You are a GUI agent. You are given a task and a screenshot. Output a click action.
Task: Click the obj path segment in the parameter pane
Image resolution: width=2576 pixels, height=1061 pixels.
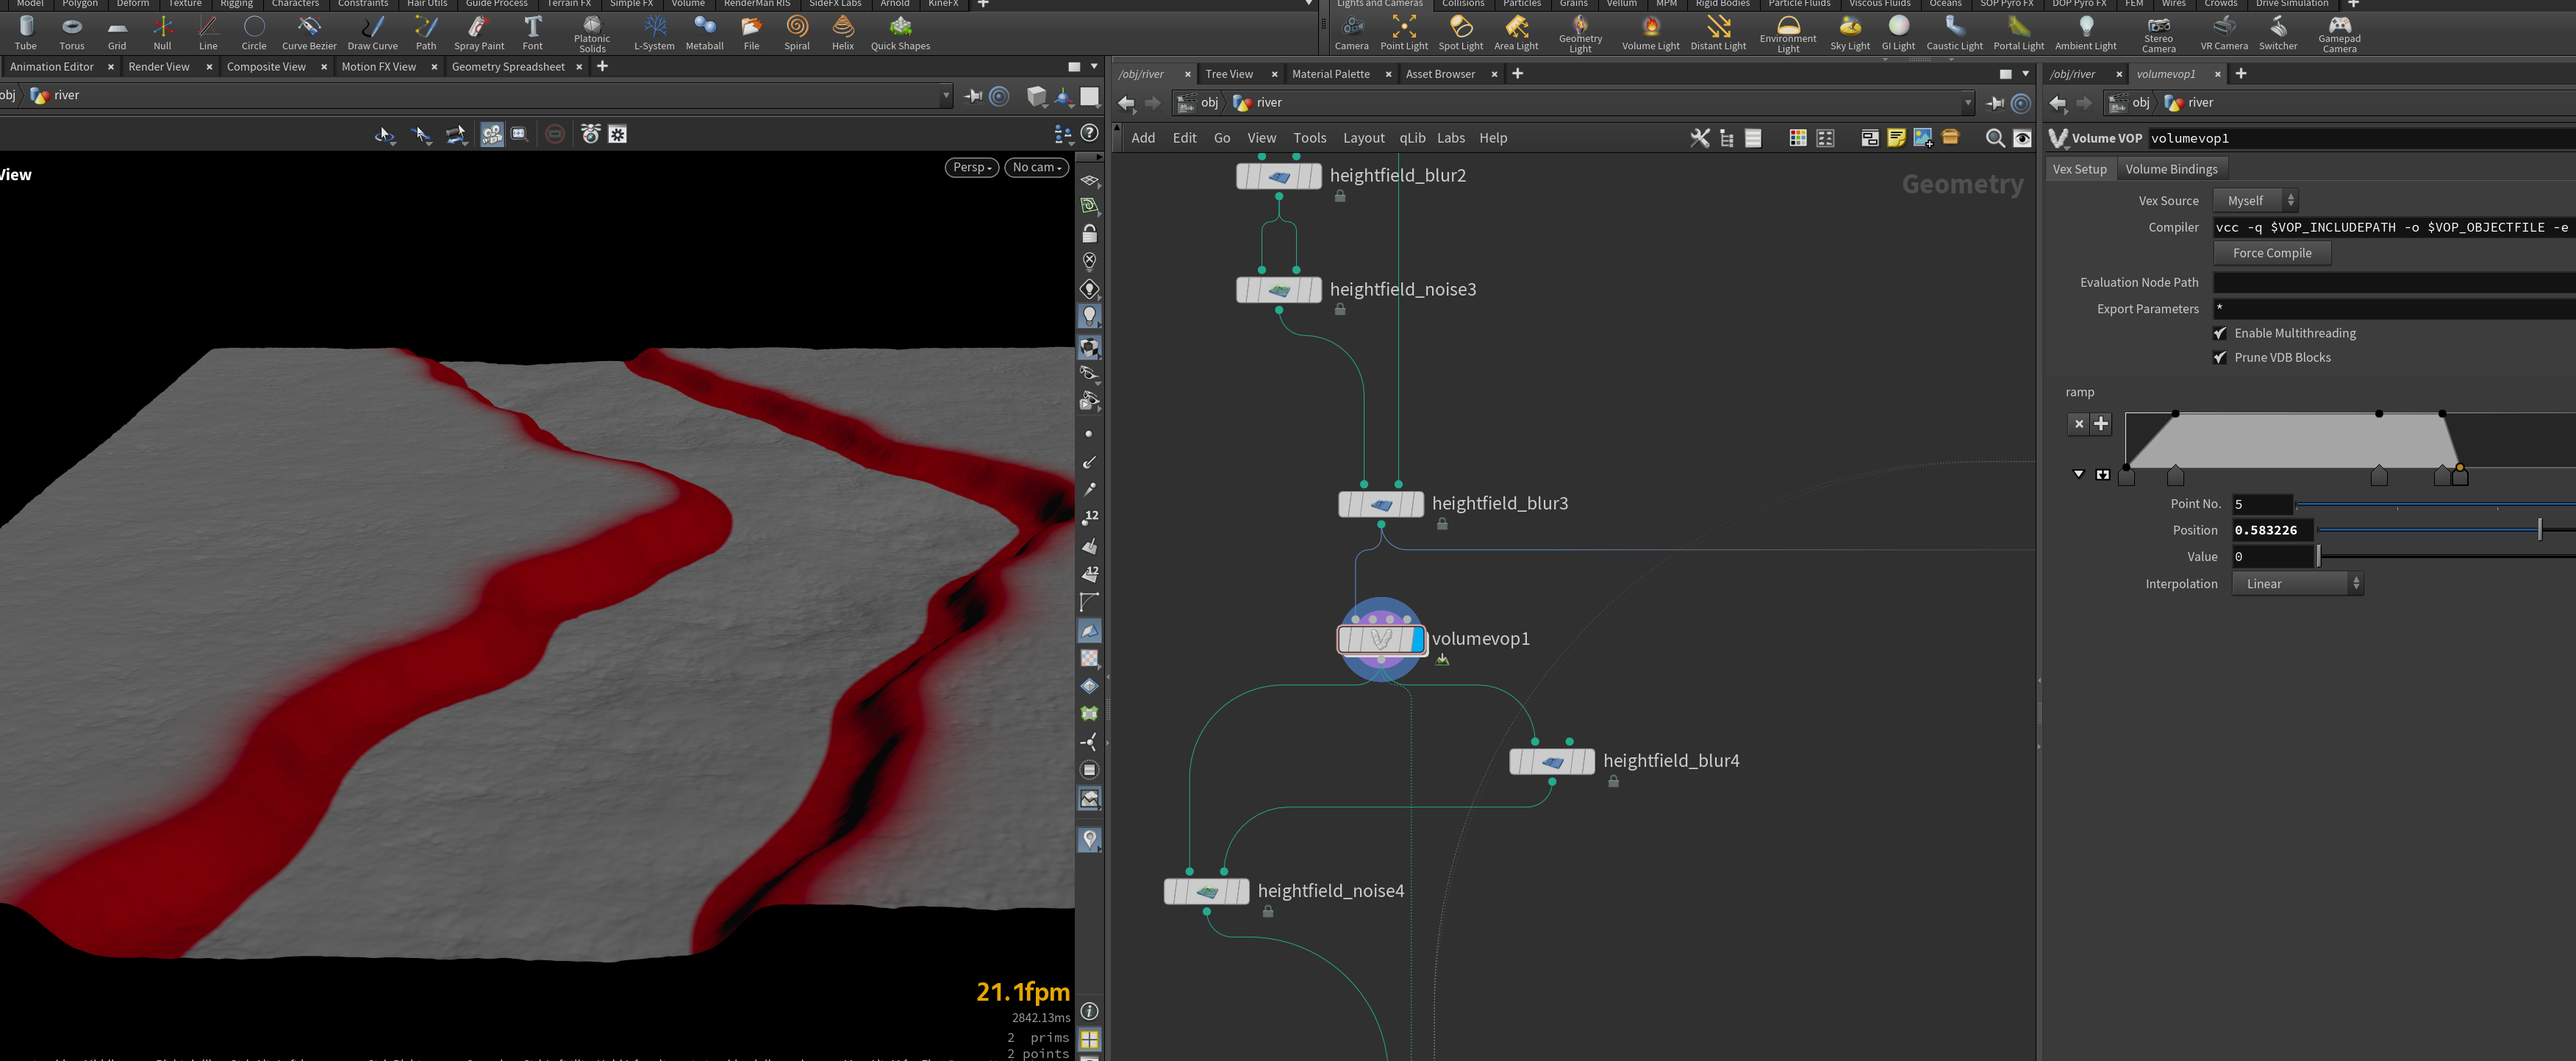[2130, 103]
